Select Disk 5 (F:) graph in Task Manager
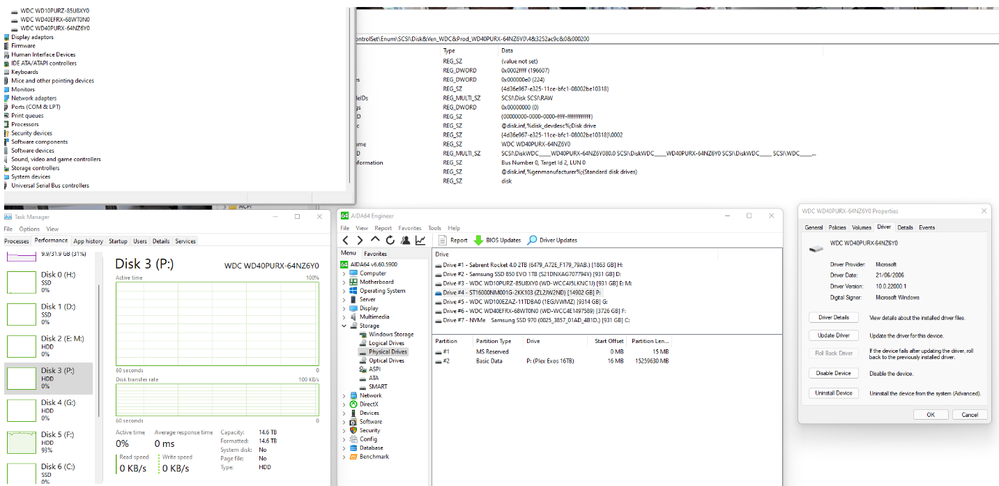 tap(21, 442)
